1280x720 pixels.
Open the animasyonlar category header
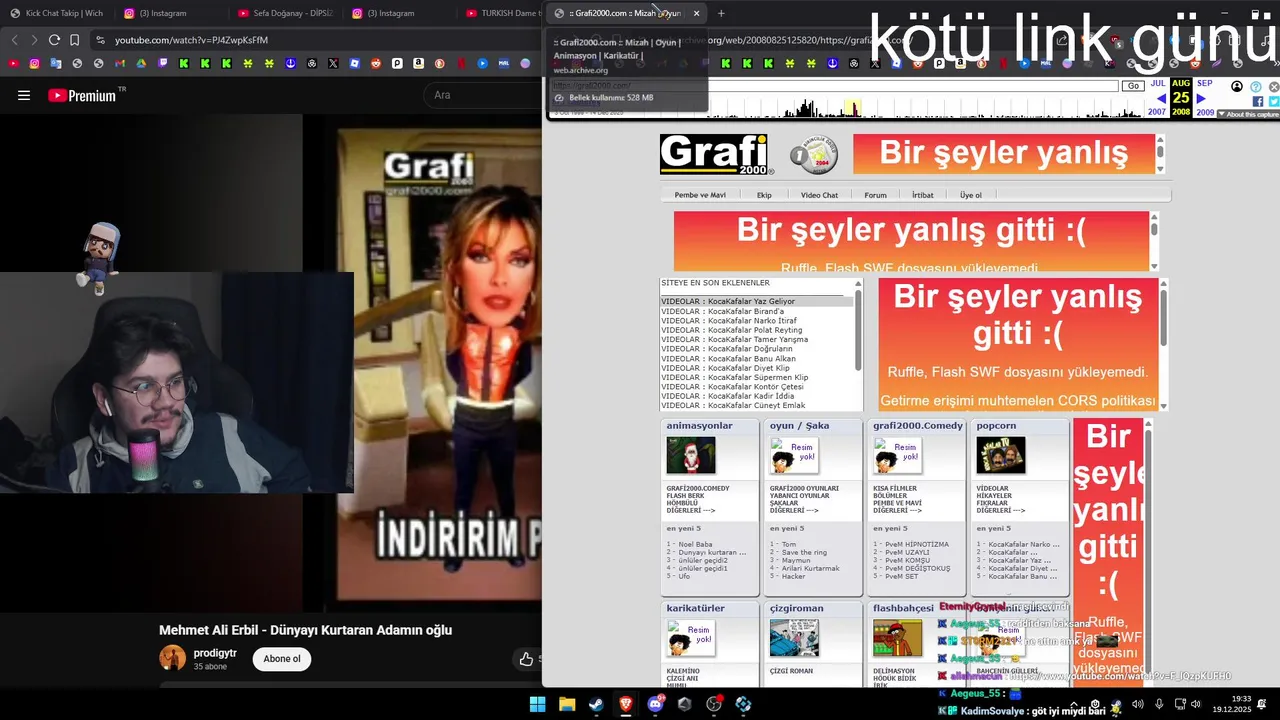(700, 426)
